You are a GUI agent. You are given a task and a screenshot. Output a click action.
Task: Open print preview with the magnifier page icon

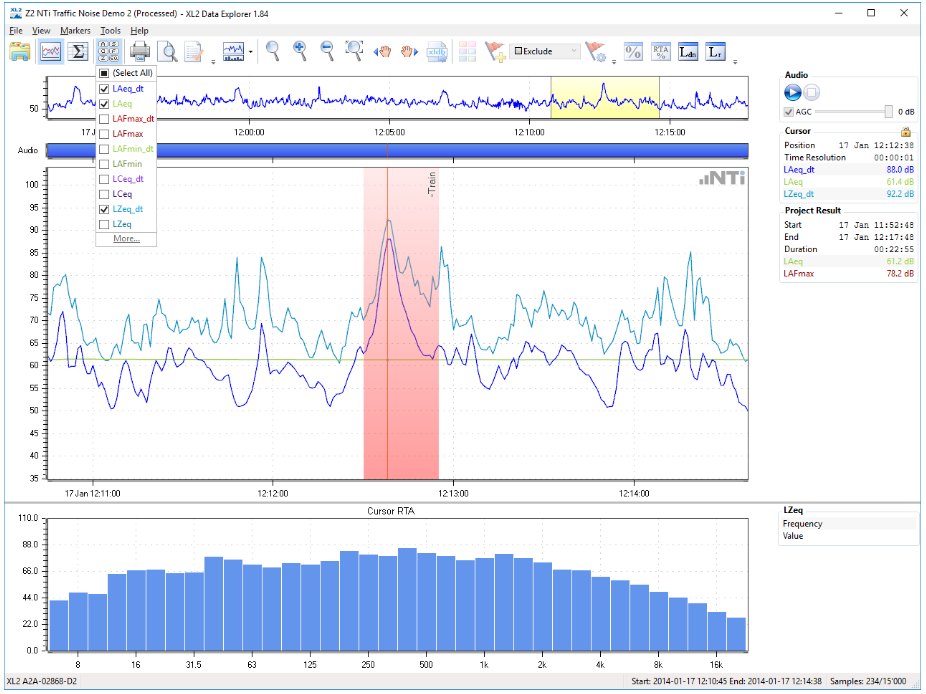click(x=169, y=51)
